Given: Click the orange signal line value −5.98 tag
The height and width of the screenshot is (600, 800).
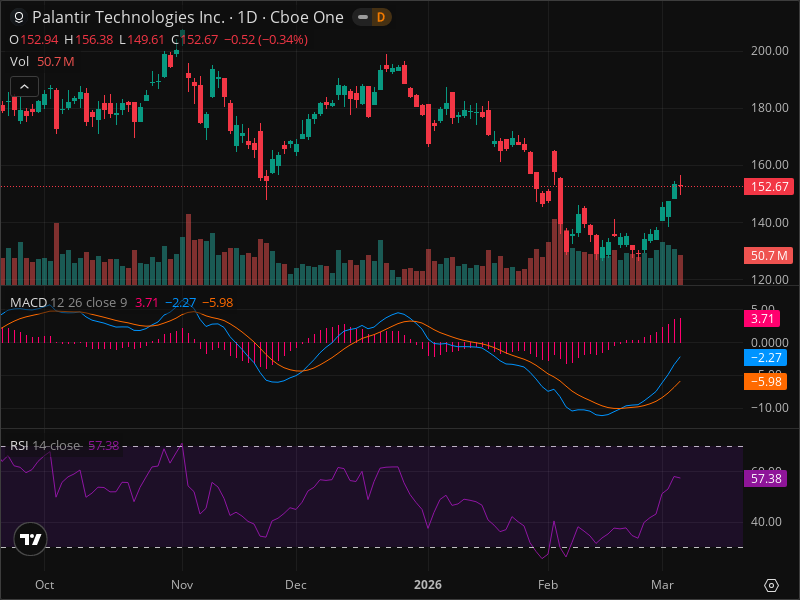Looking at the screenshot, I should coord(765,381).
